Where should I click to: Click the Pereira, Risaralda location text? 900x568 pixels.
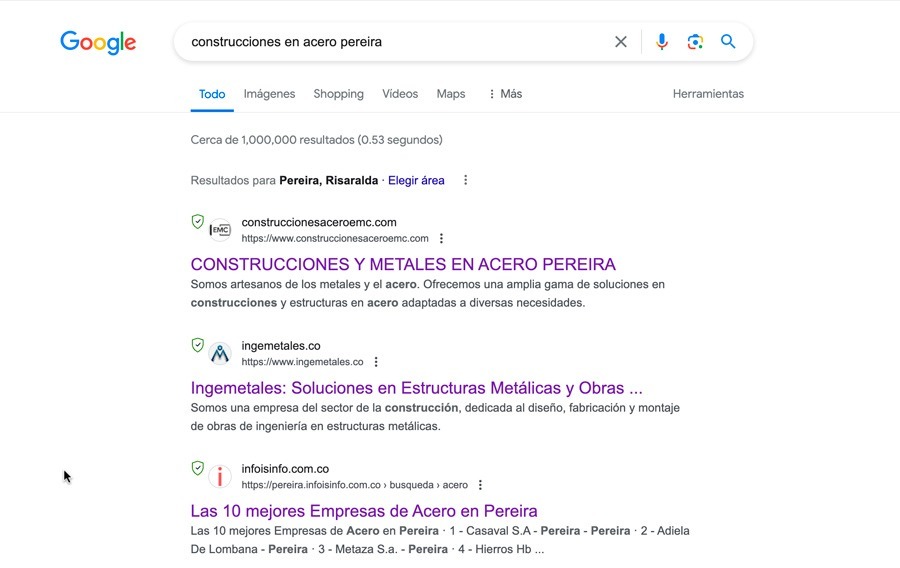tap(328, 181)
